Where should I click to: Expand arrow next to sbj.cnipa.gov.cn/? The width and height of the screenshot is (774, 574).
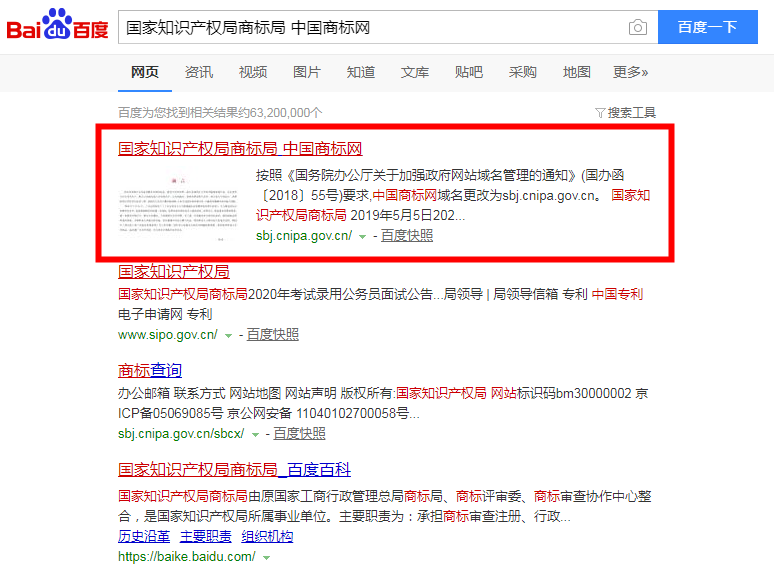click(362, 237)
